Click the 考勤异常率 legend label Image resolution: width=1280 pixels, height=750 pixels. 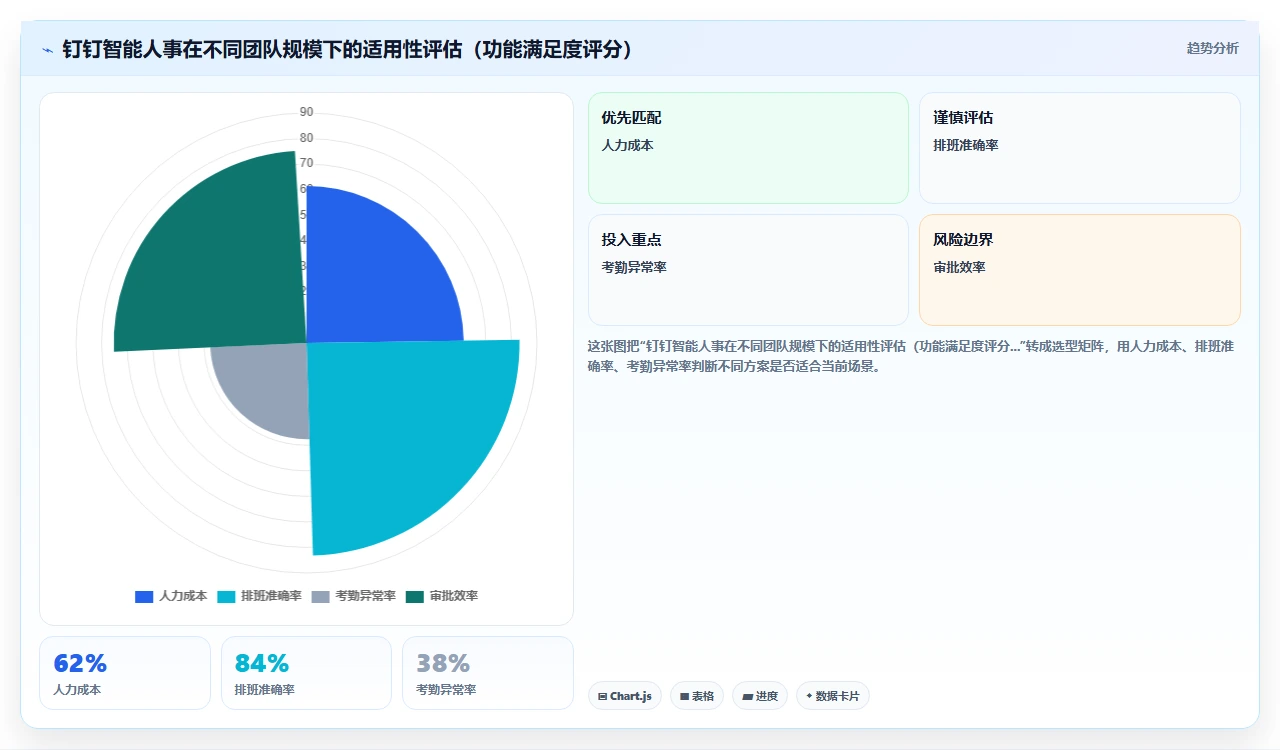click(365, 596)
